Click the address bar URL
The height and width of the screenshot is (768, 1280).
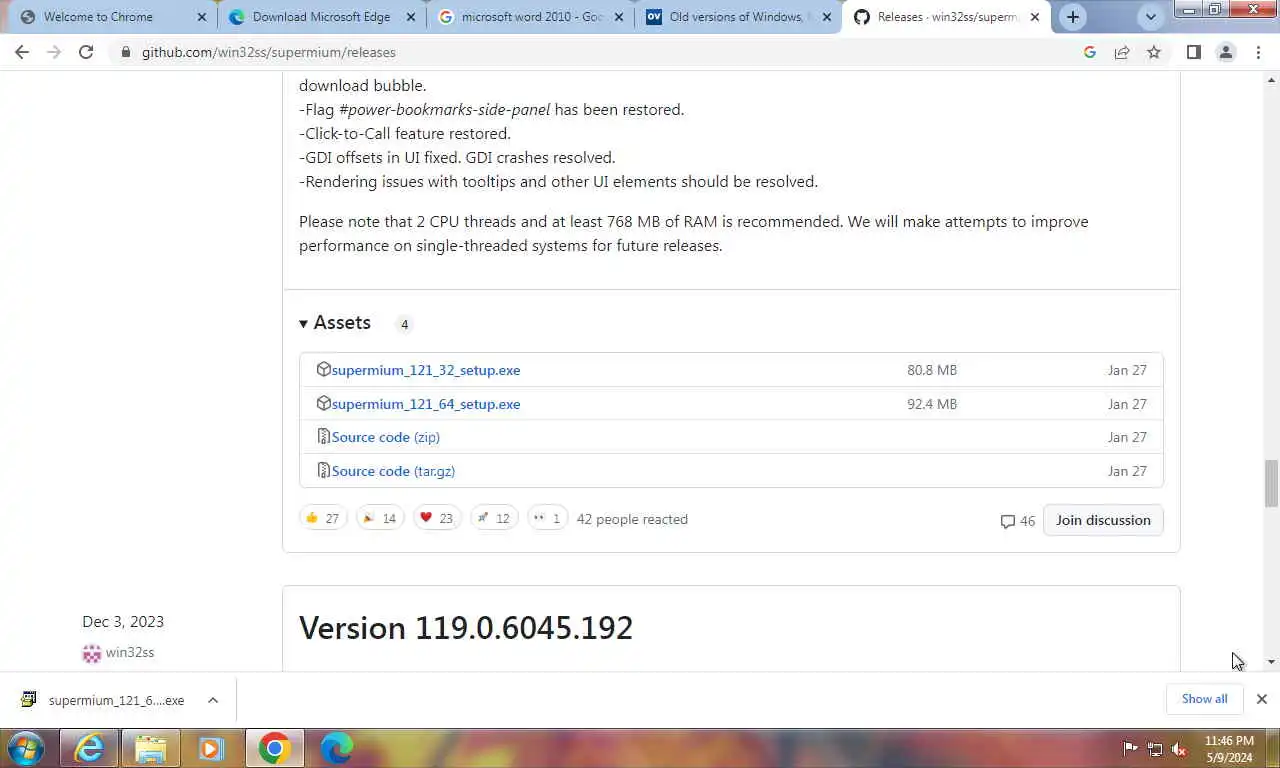pyautogui.click(x=268, y=52)
